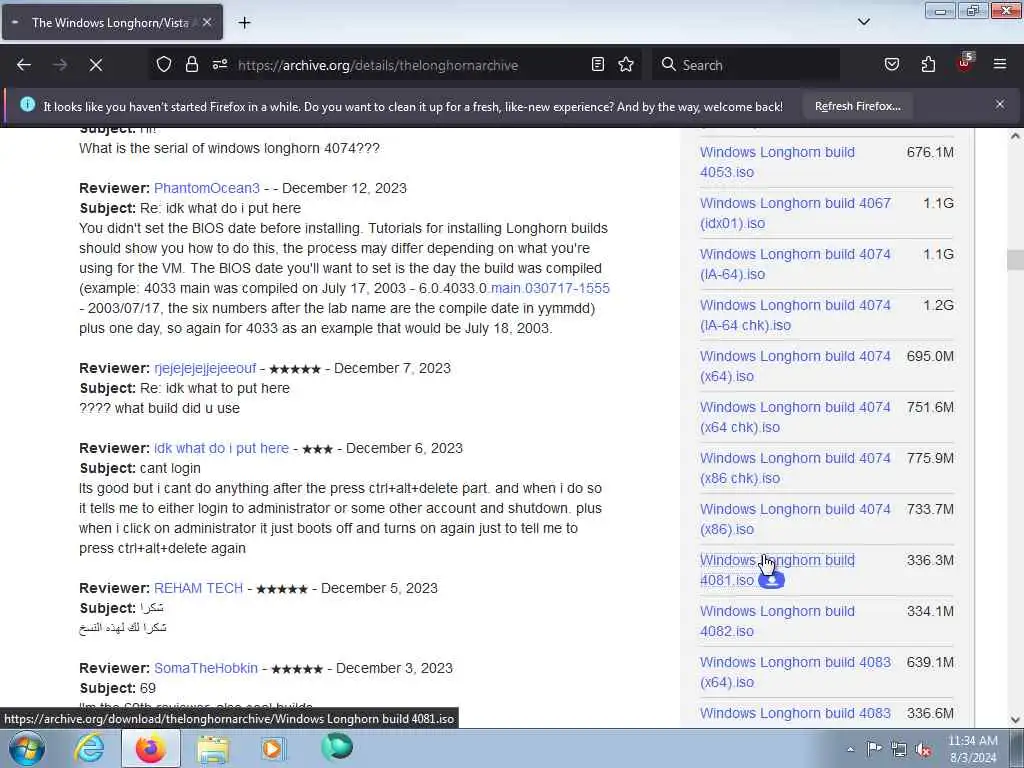Open the uBlock Origin extension icon
The width and height of the screenshot is (1024, 768).
coord(965,63)
